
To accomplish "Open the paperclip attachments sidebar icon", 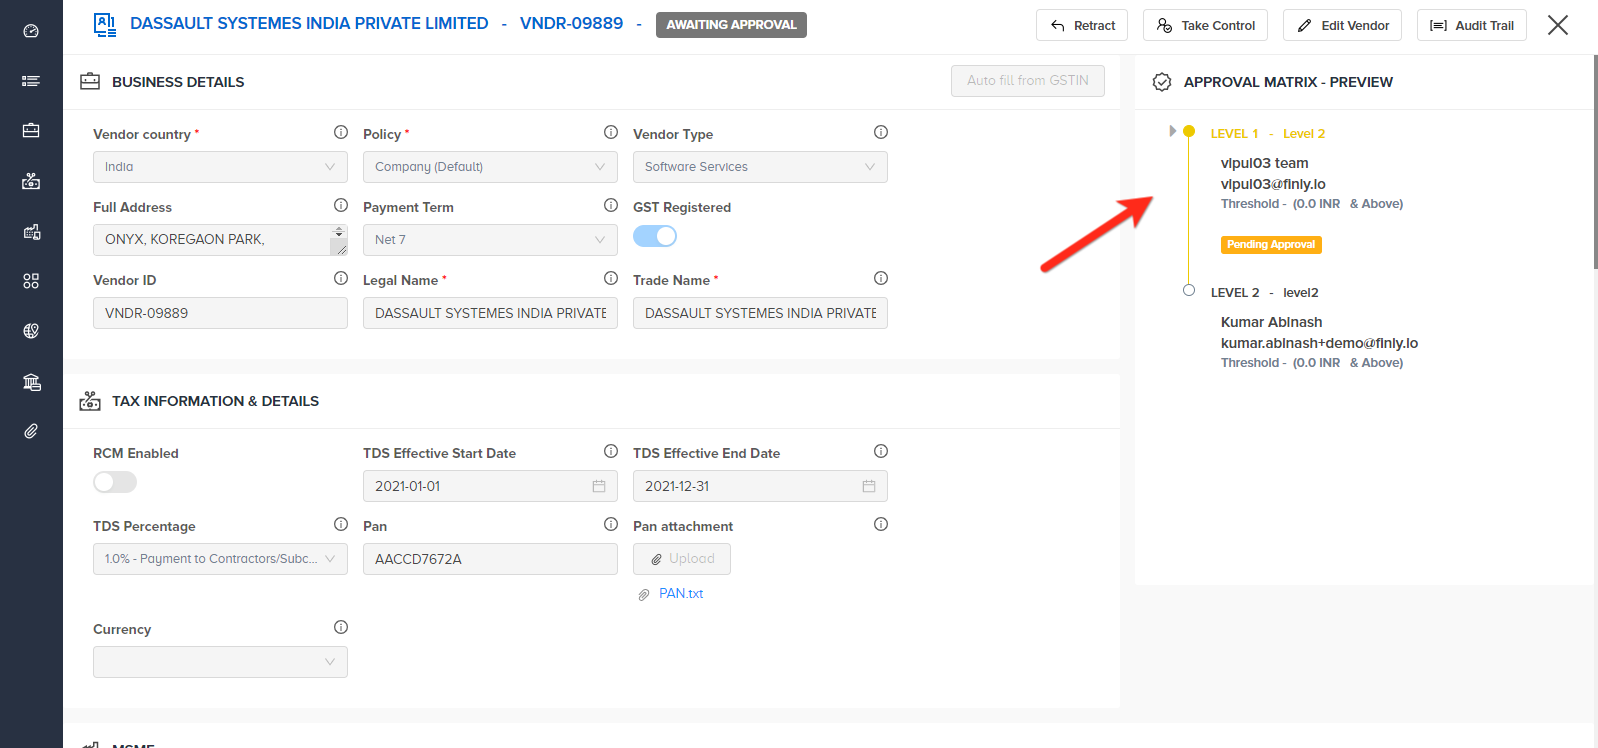I will coord(31,431).
